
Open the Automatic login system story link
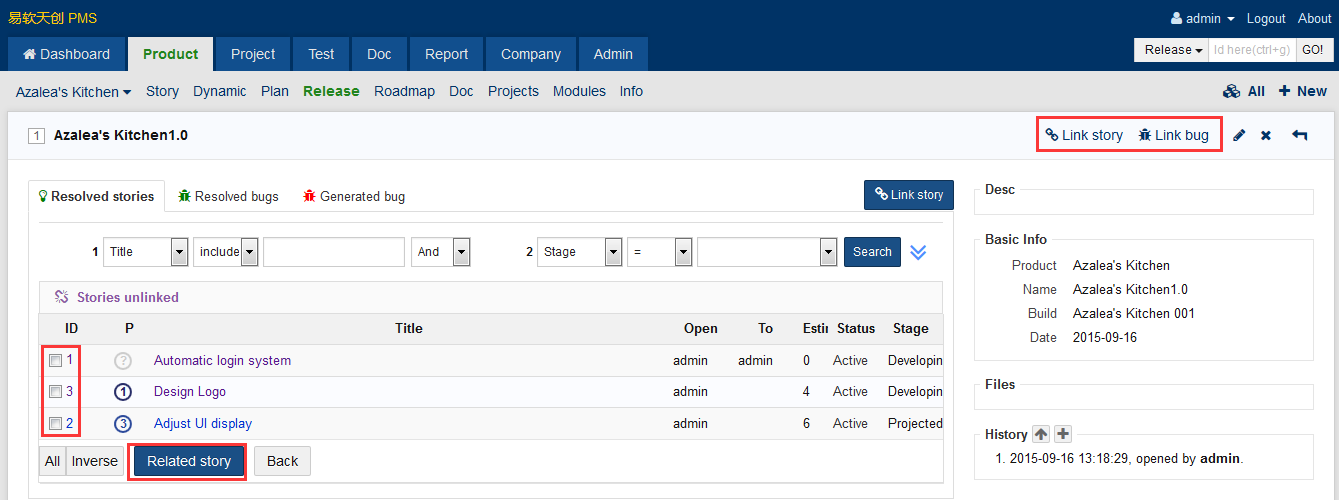click(x=222, y=360)
